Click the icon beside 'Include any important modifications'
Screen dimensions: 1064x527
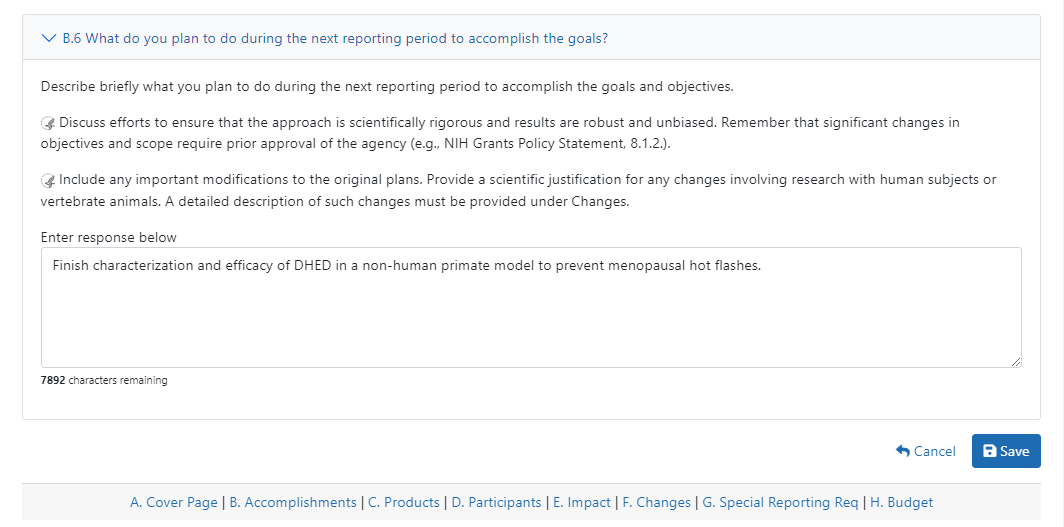pyautogui.click(x=48, y=180)
